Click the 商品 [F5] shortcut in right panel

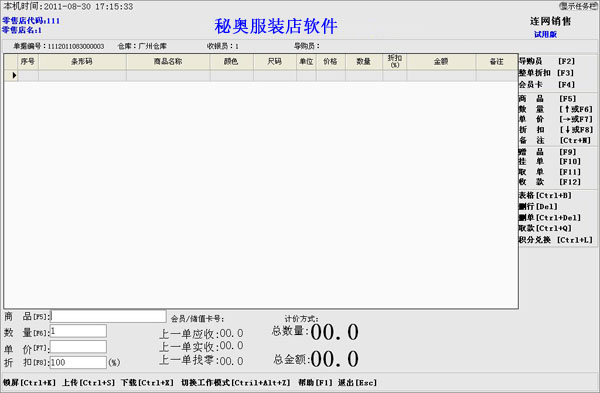[547, 99]
